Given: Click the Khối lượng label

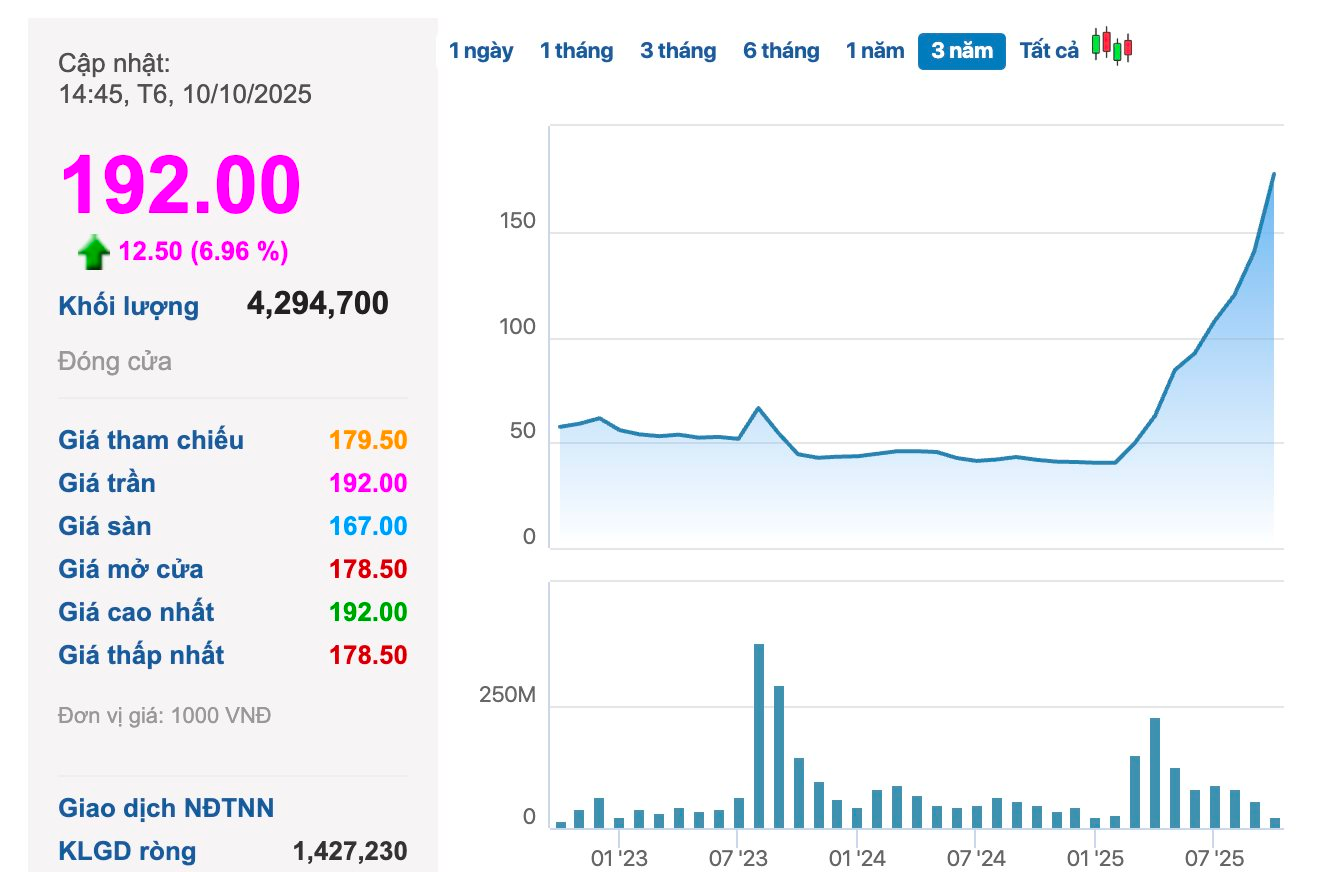Looking at the screenshot, I should pyautogui.click(x=128, y=306).
